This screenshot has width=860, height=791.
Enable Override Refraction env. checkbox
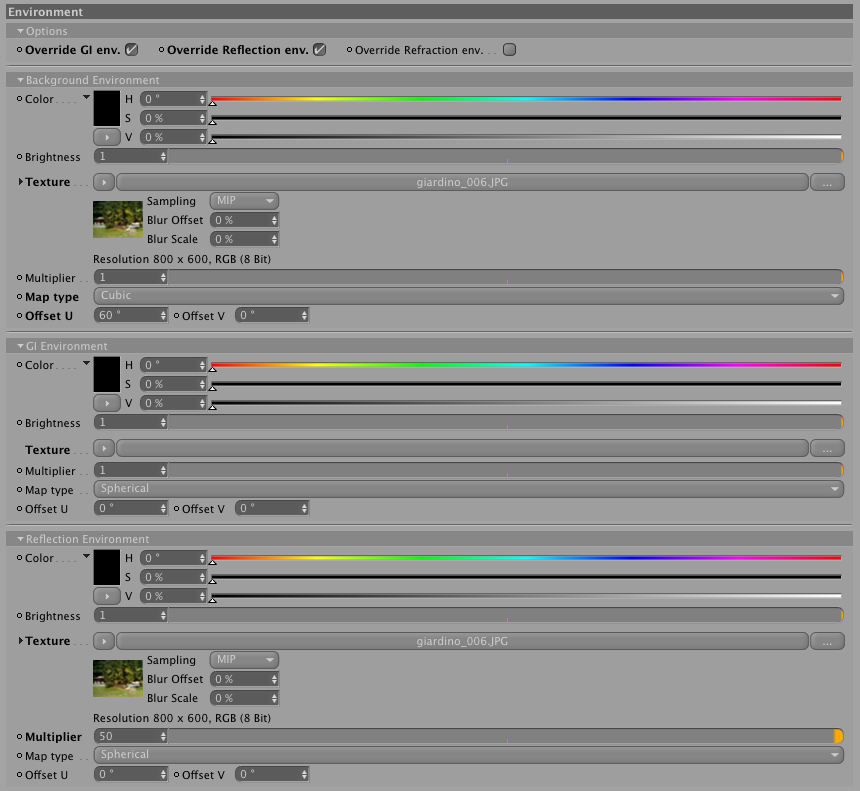coord(510,50)
